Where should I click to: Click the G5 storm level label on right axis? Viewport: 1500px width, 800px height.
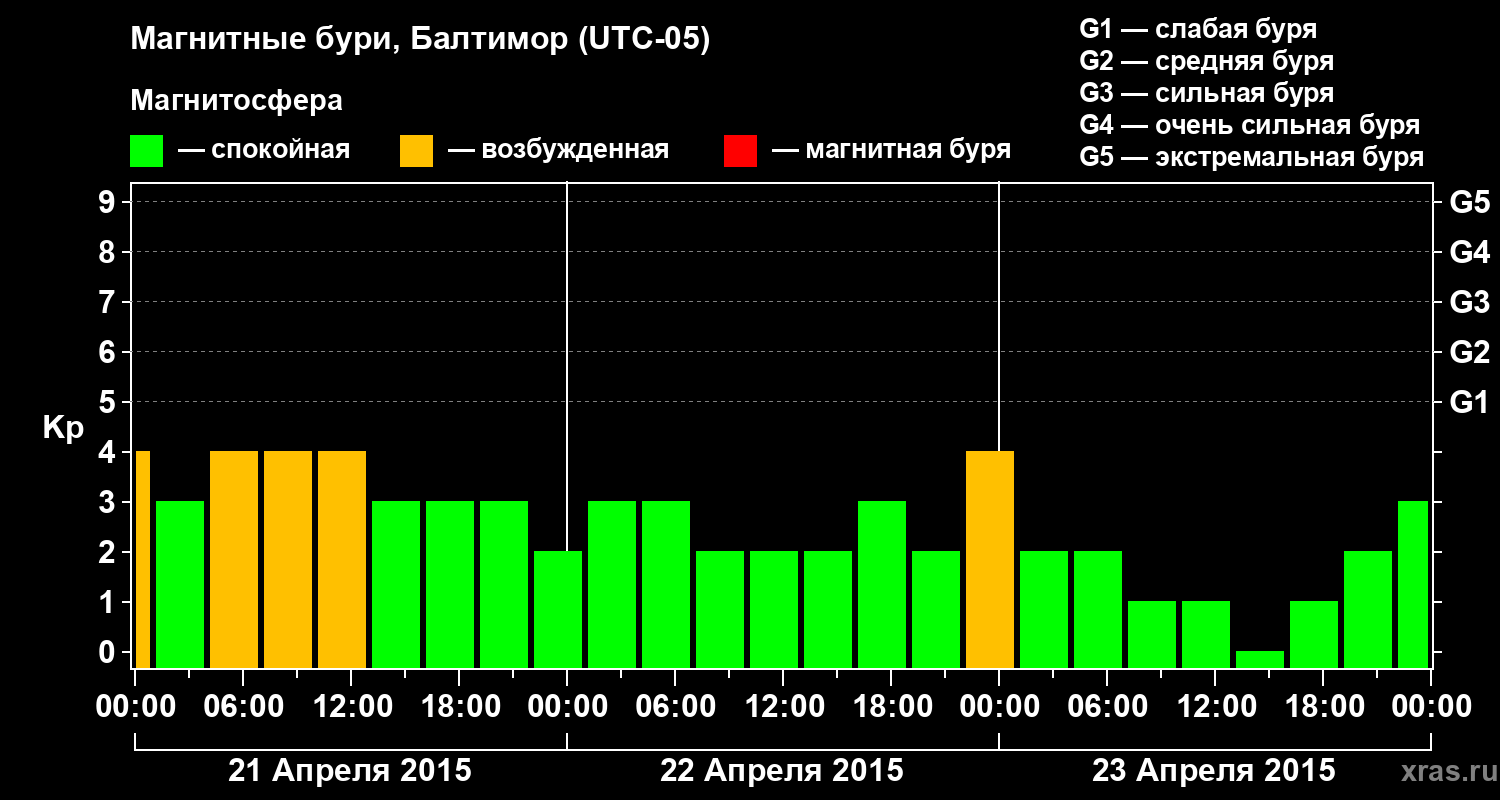coord(1469,202)
